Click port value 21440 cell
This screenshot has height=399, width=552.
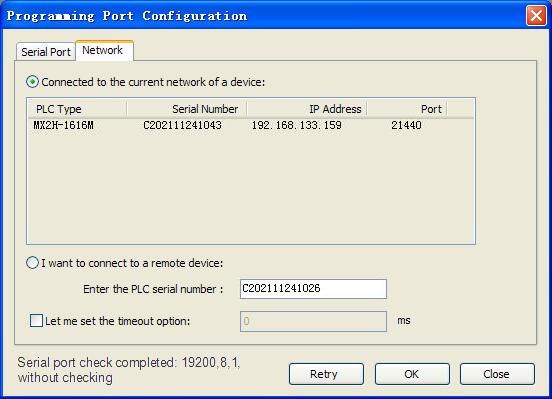coord(406,125)
